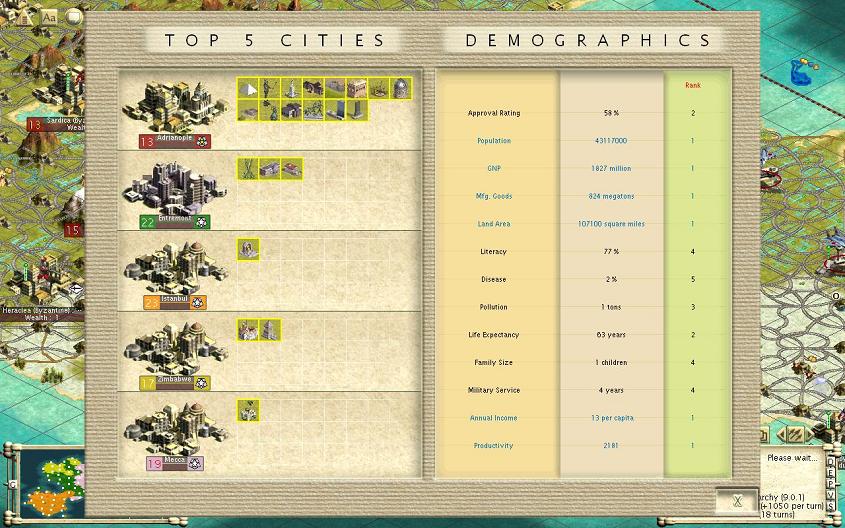This screenshot has width=845, height=528.
Task: Click the 'Productivity' demographics label
Action: pyautogui.click(x=494, y=446)
